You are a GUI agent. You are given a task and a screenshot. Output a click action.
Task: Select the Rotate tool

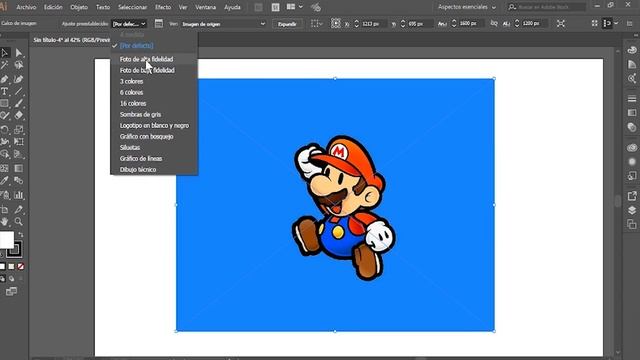pos(5,130)
